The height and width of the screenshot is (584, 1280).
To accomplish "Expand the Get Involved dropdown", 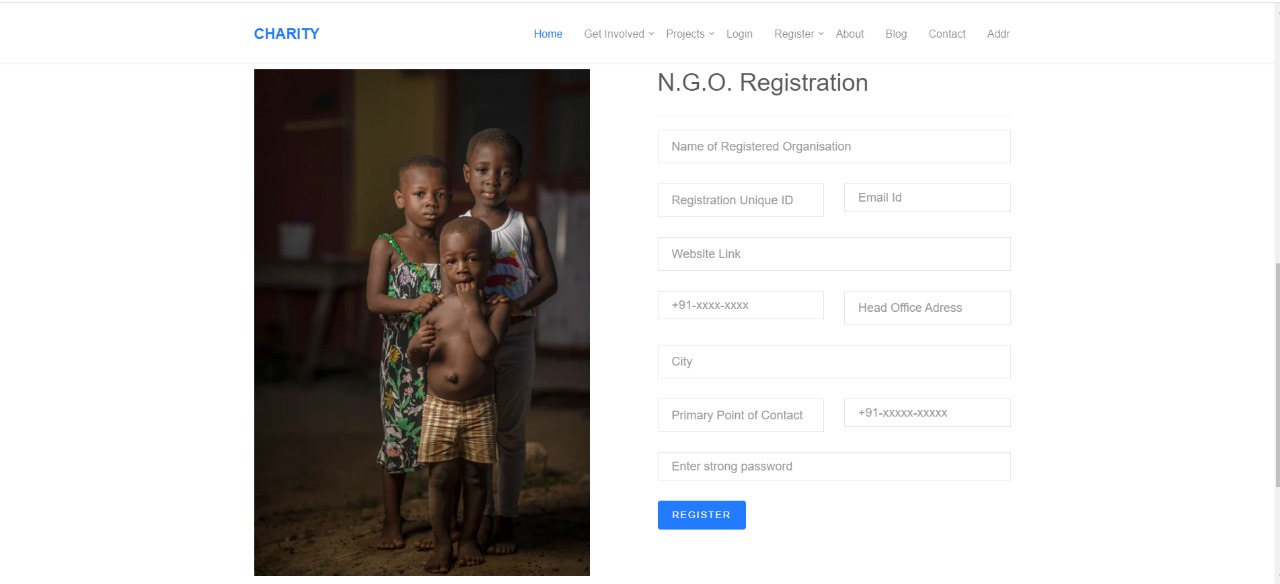I will [x=618, y=34].
